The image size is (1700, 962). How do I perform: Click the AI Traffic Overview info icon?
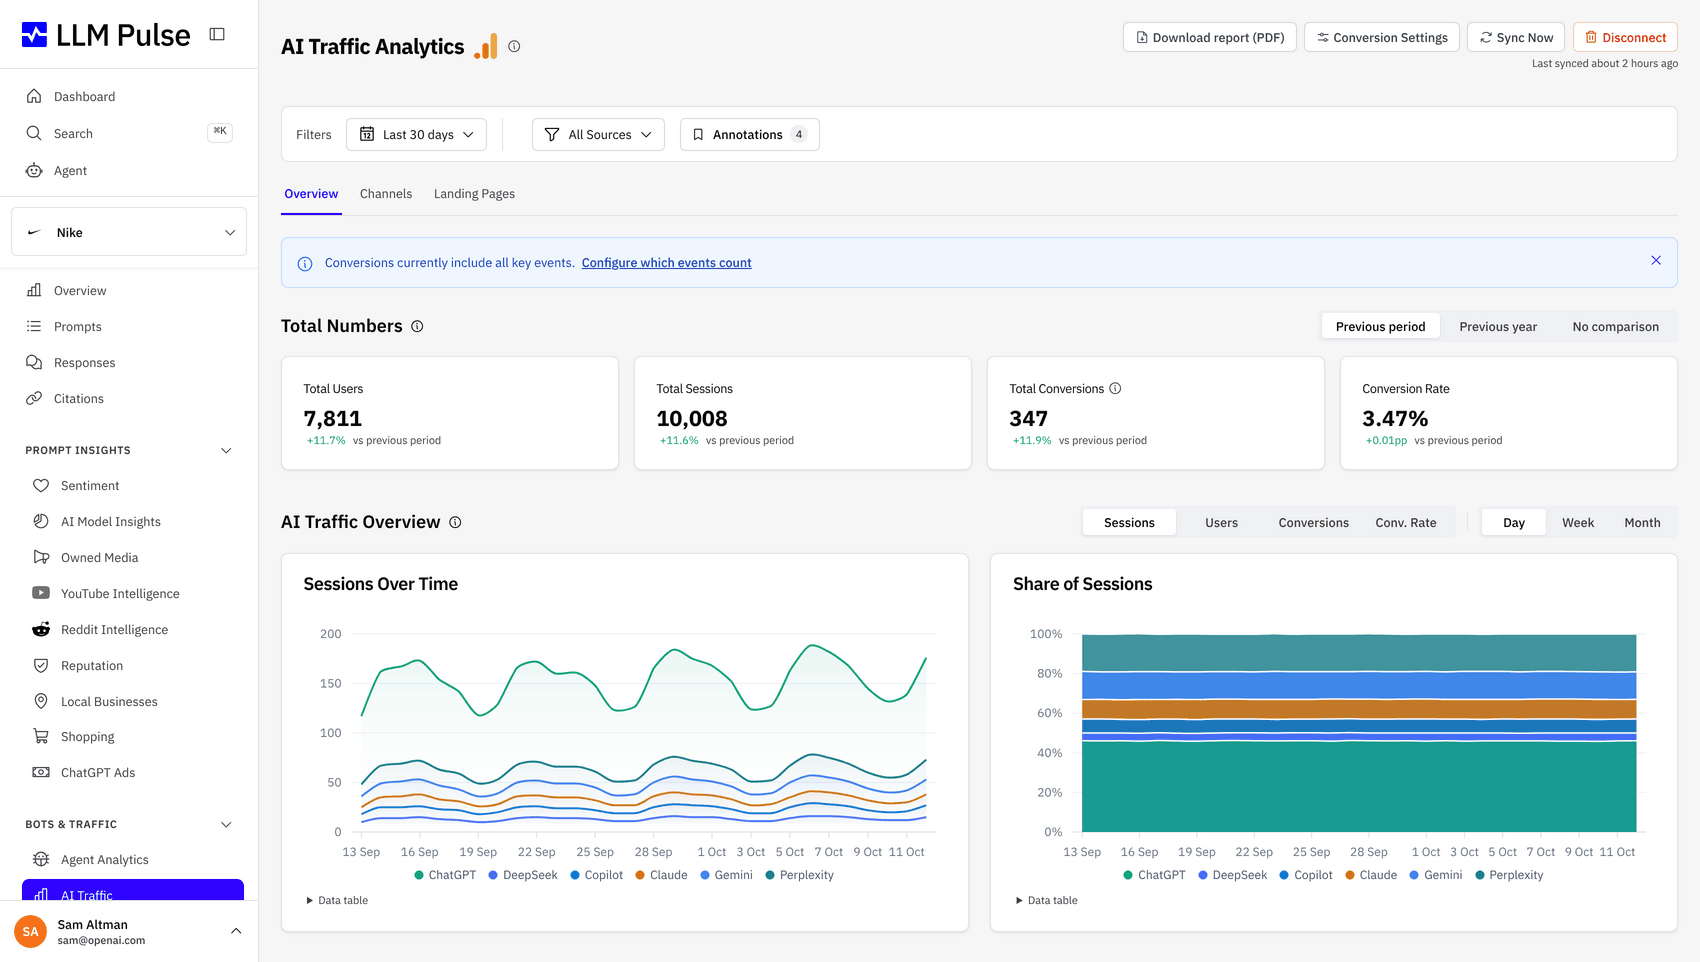pyautogui.click(x=455, y=522)
